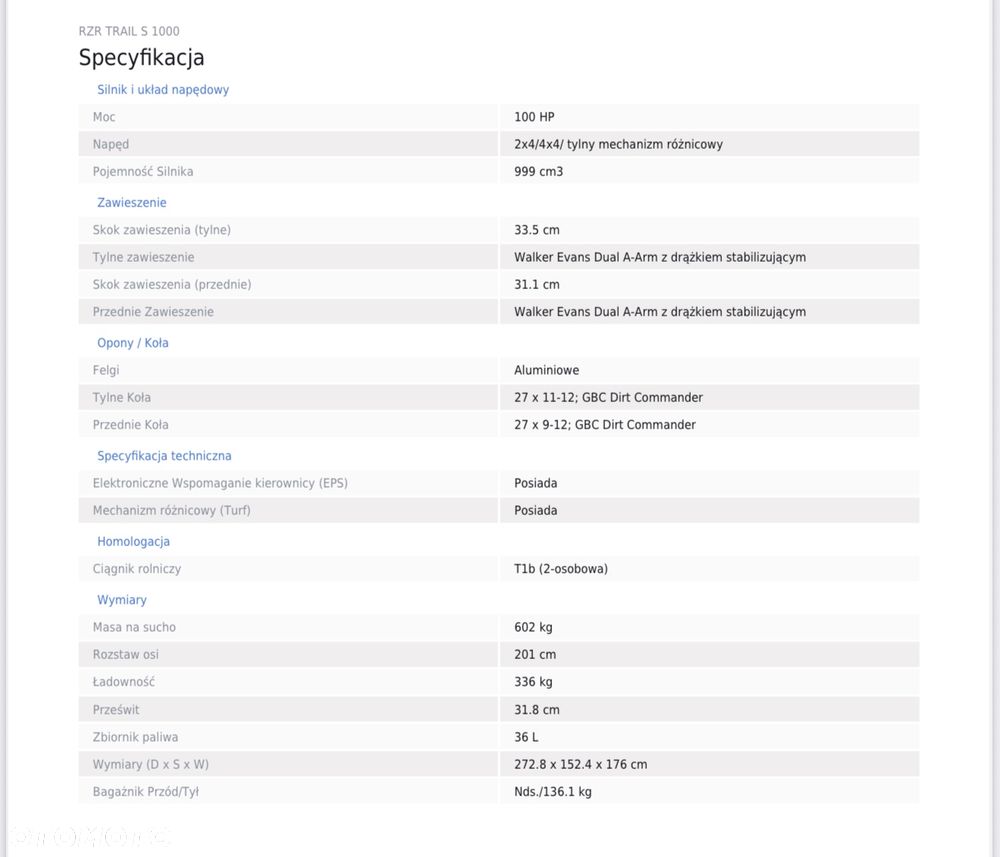1000x857 pixels.
Task: Click the Napęd row label
Action: (111, 144)
